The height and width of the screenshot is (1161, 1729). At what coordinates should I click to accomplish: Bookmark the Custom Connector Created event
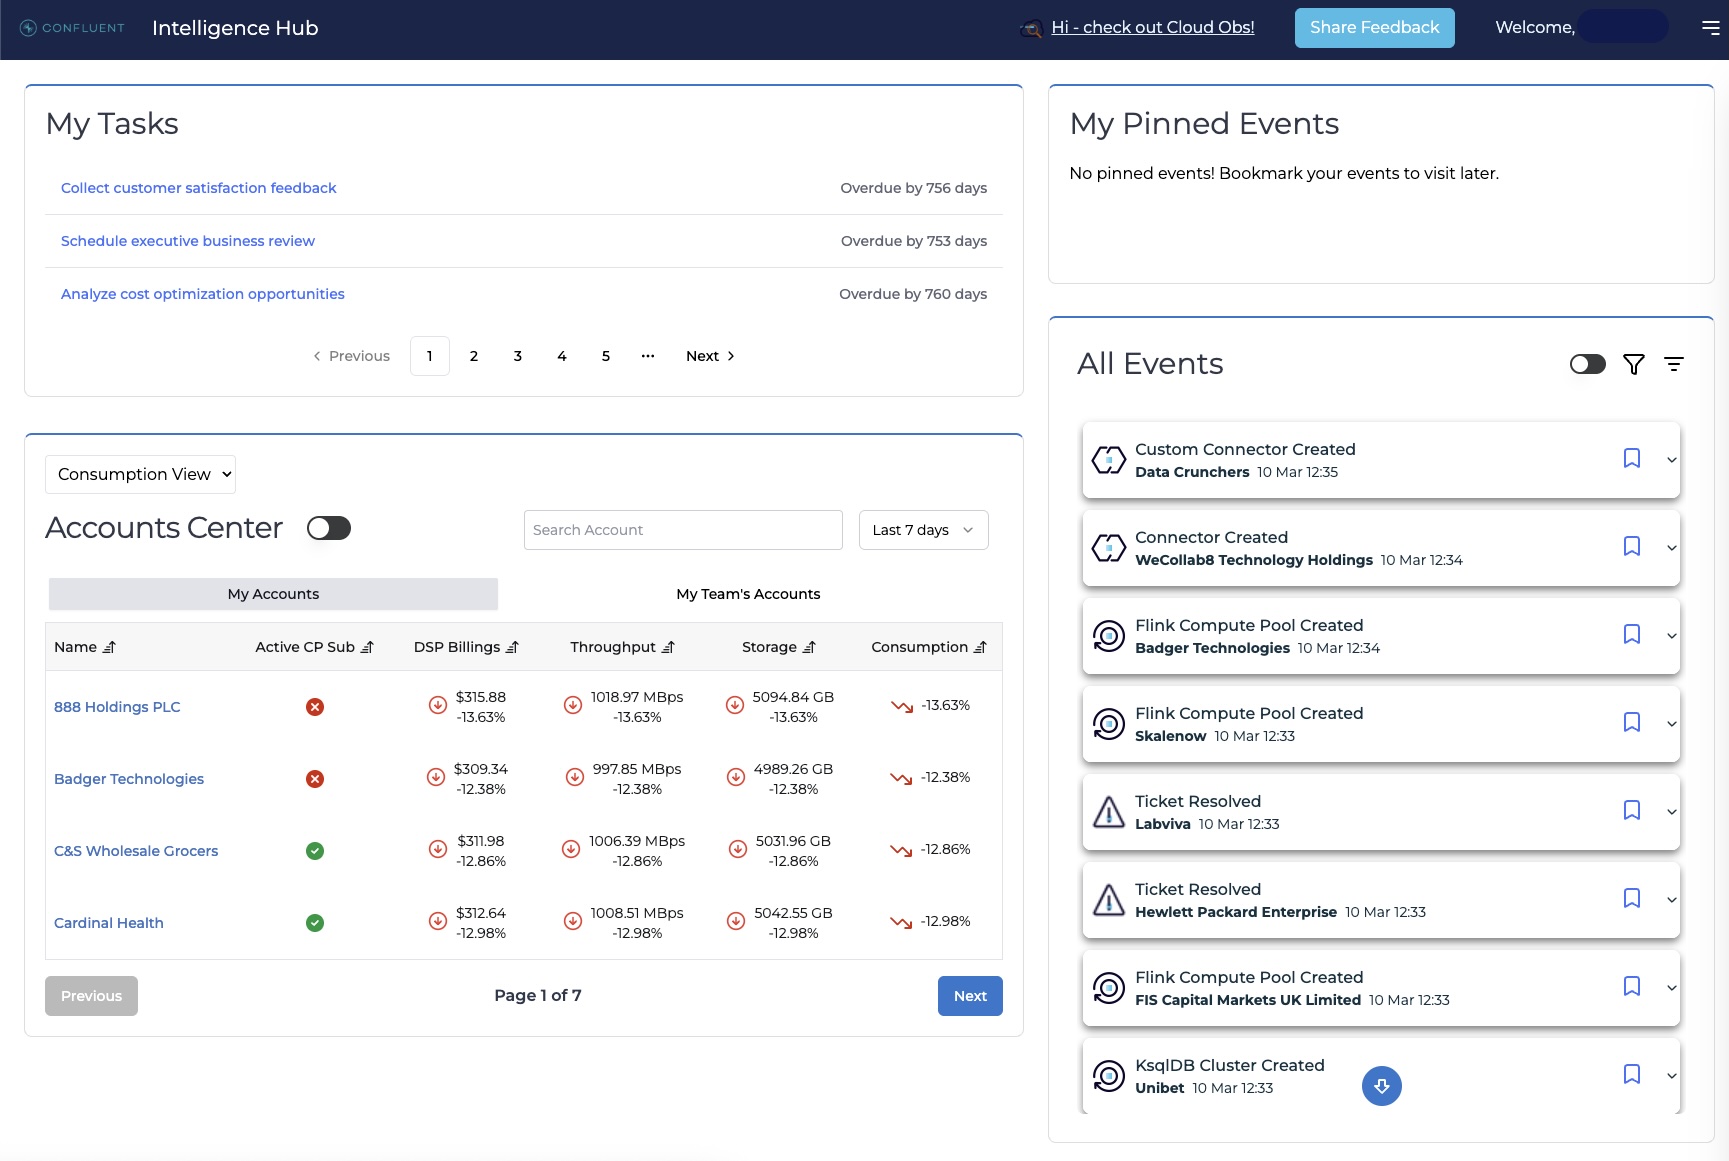pyautogui.click(x=1632, y=458)
